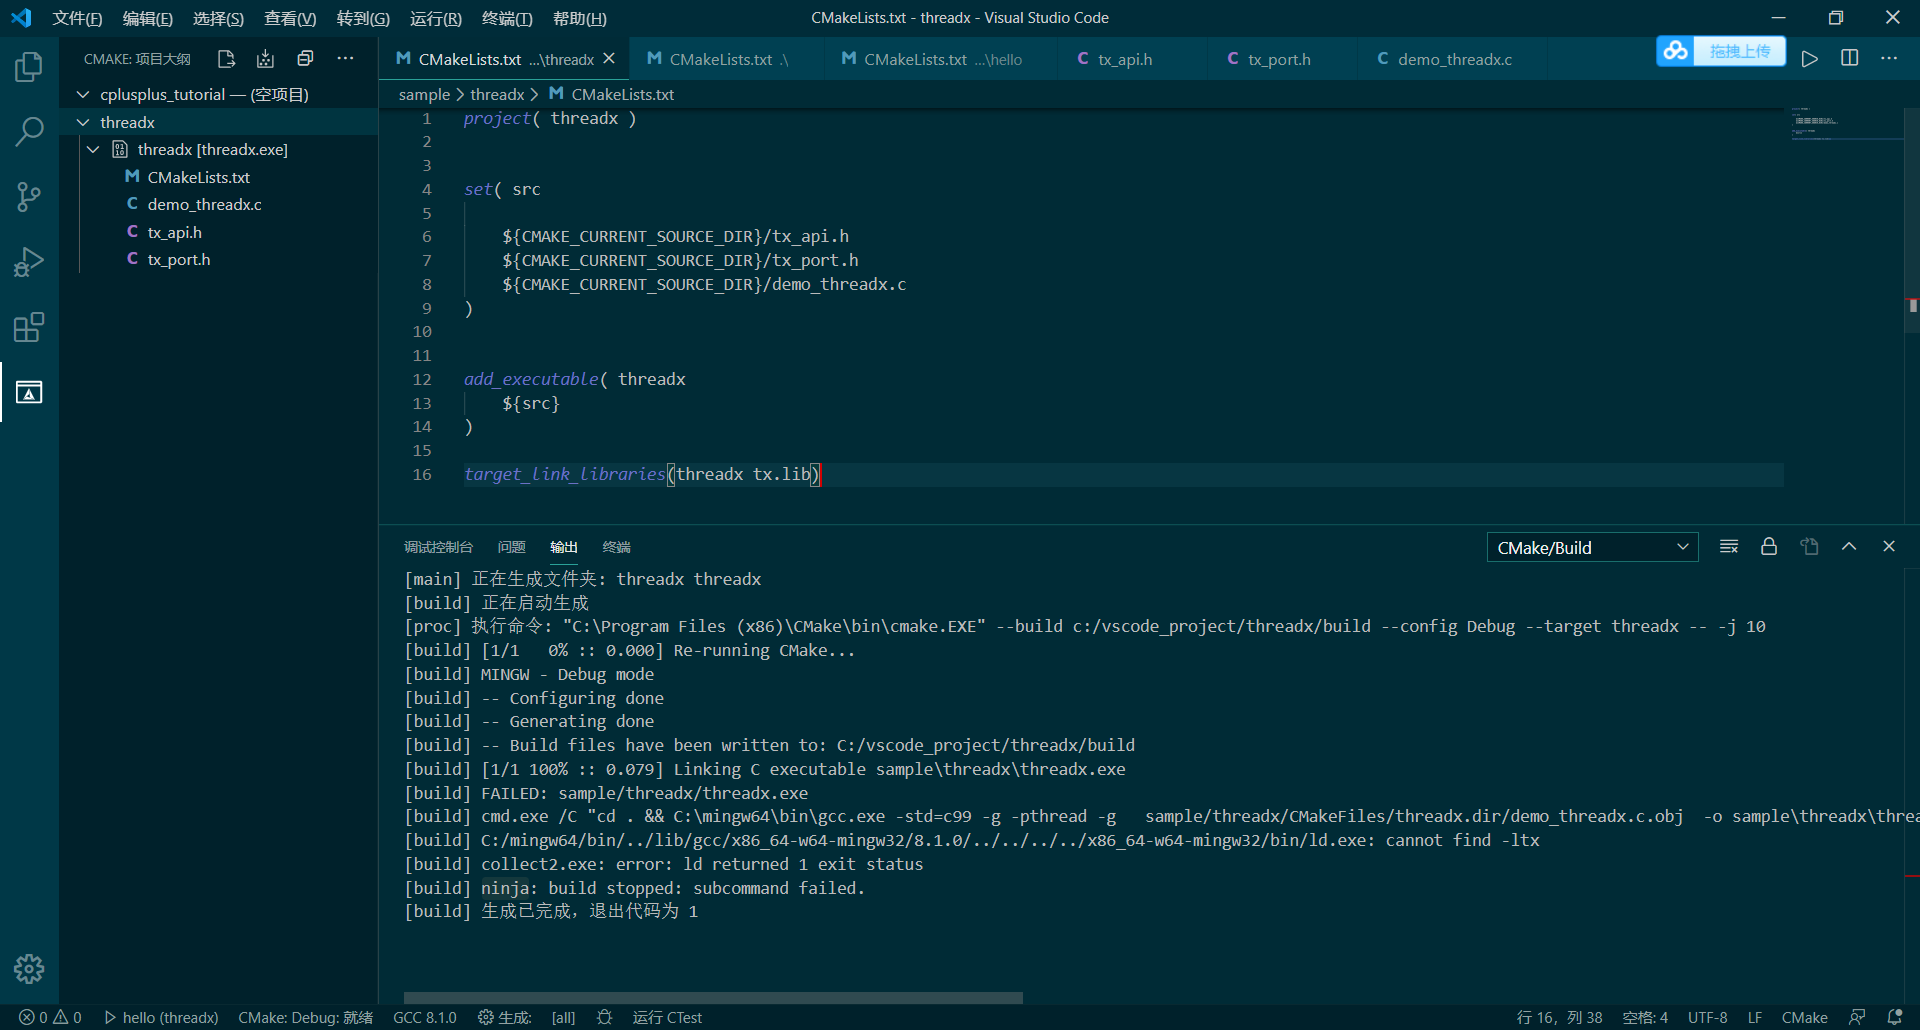Click the errors and warnings status indicator
1920x1030 pixels.
click(50, 1017)
